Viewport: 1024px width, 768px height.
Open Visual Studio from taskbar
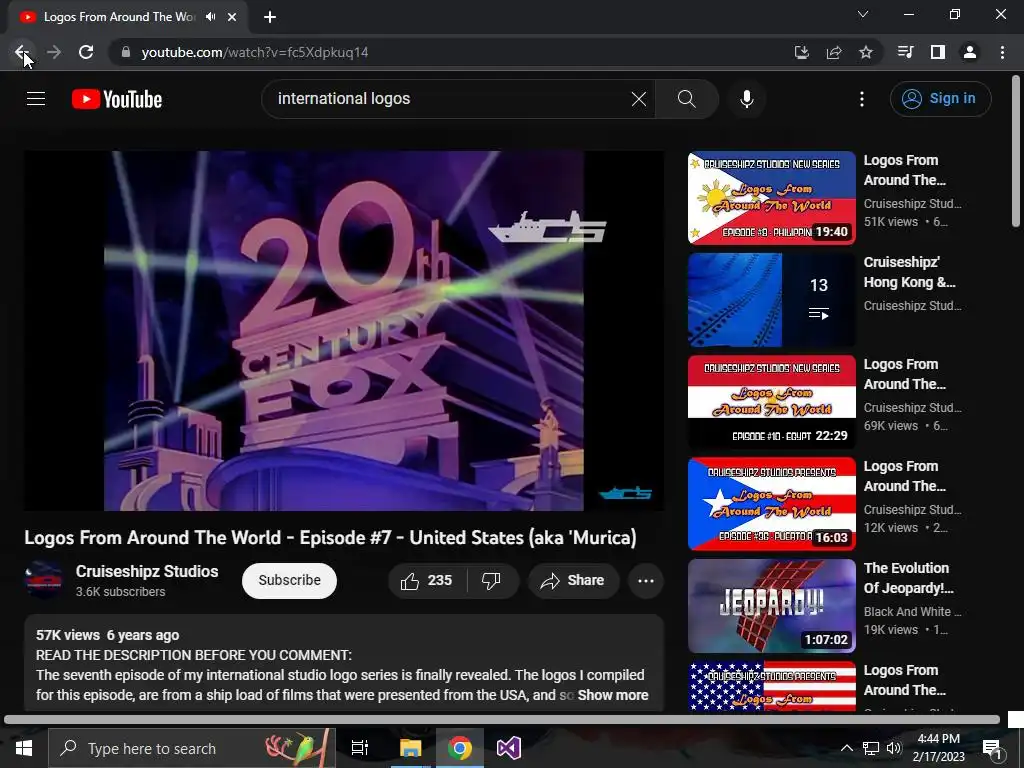(509, 748)
